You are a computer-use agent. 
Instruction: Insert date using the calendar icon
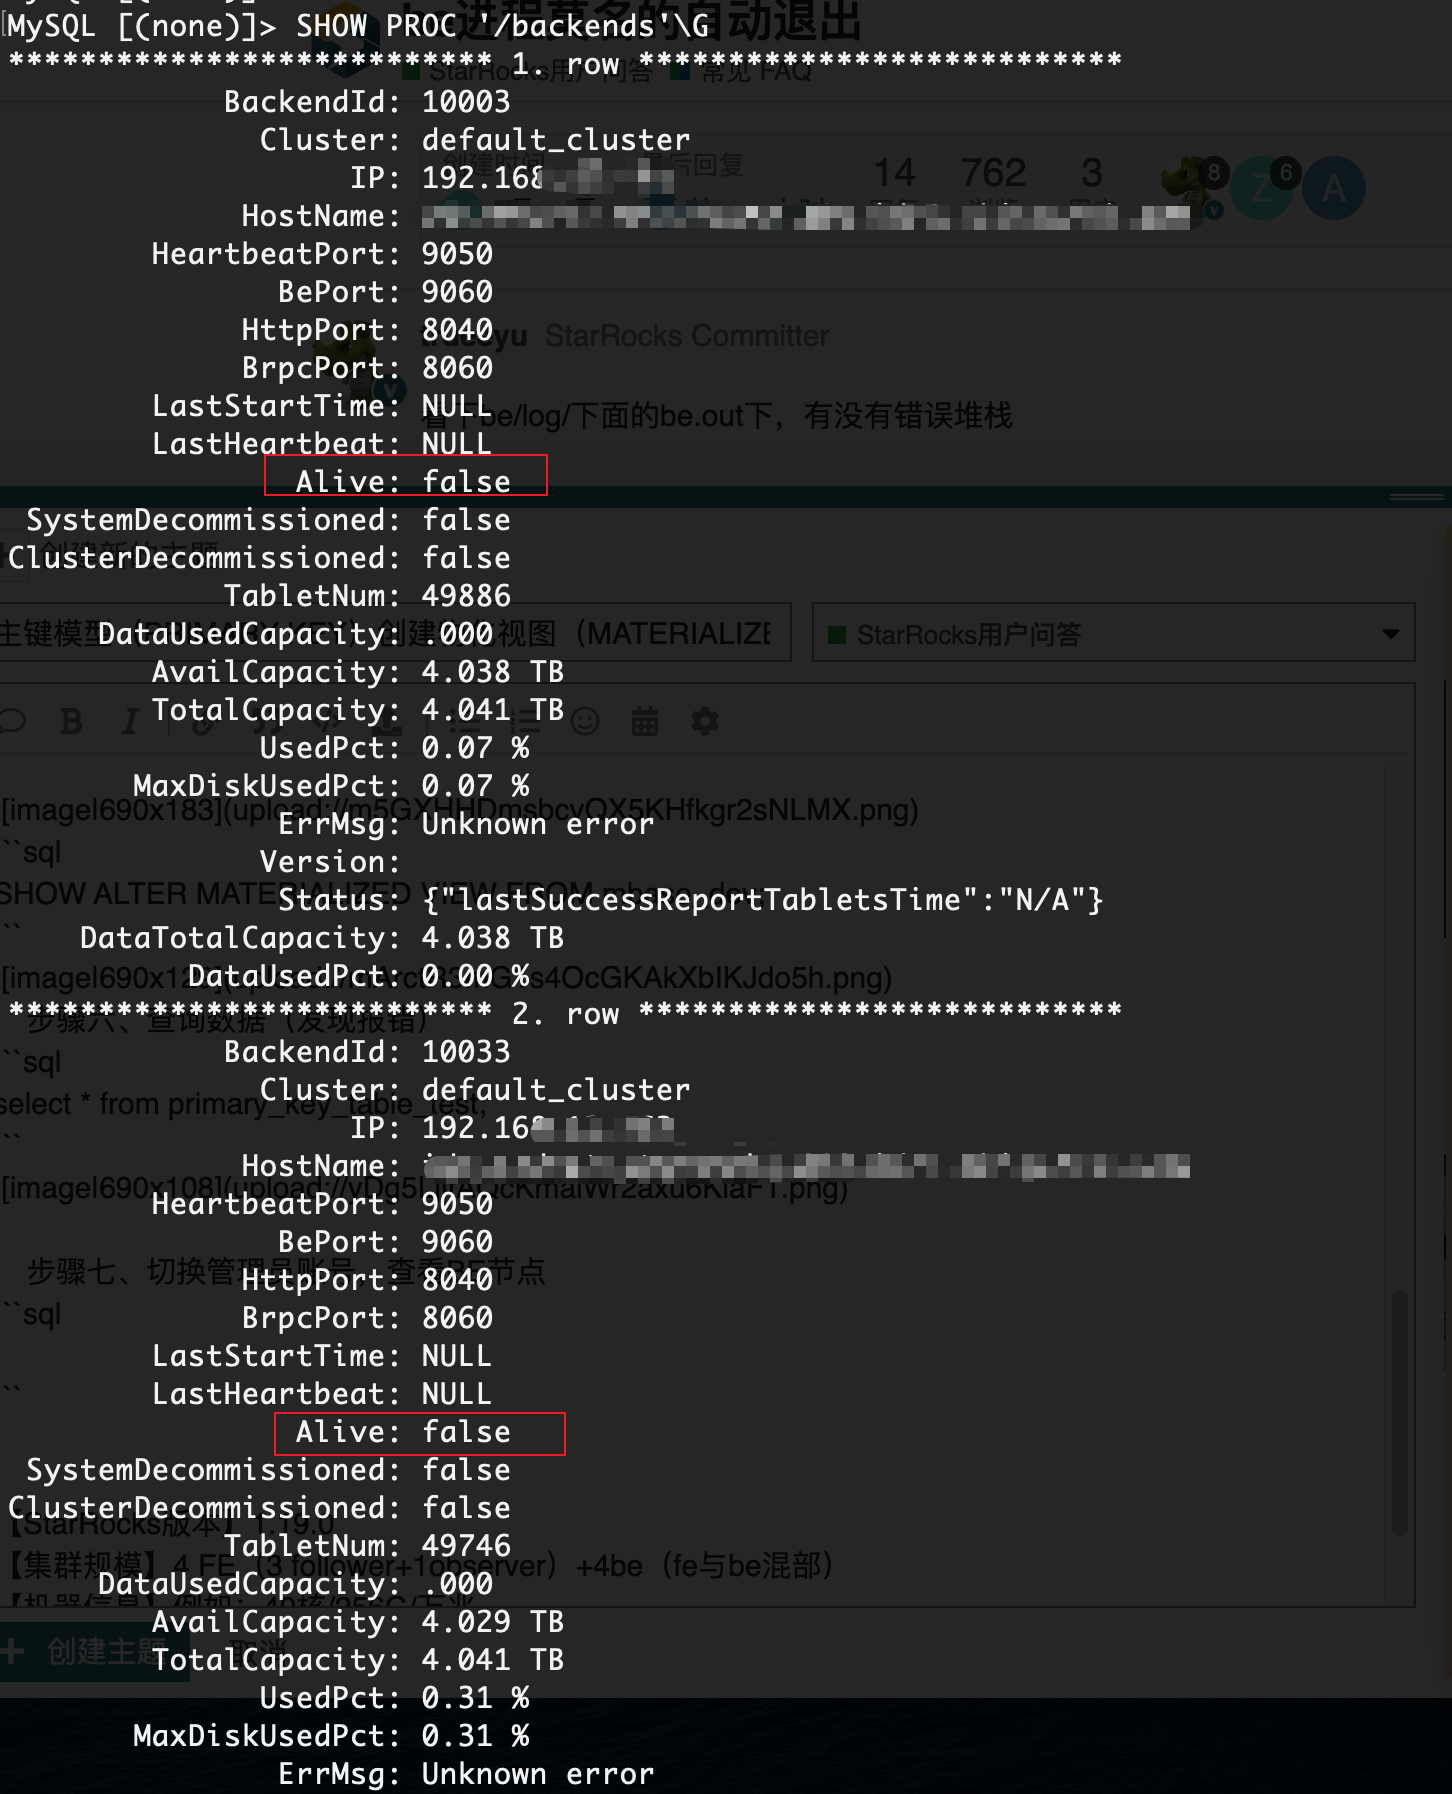(x=645, y=721)
